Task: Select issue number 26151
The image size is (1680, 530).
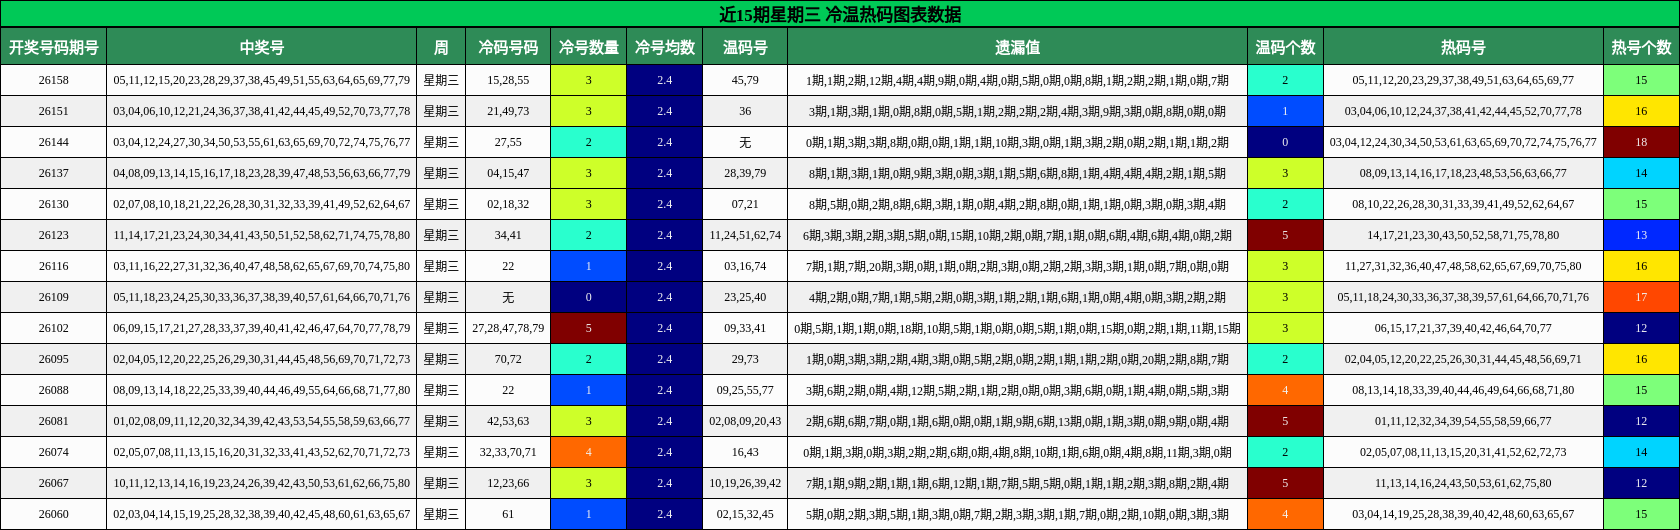Action: [54, 111]
